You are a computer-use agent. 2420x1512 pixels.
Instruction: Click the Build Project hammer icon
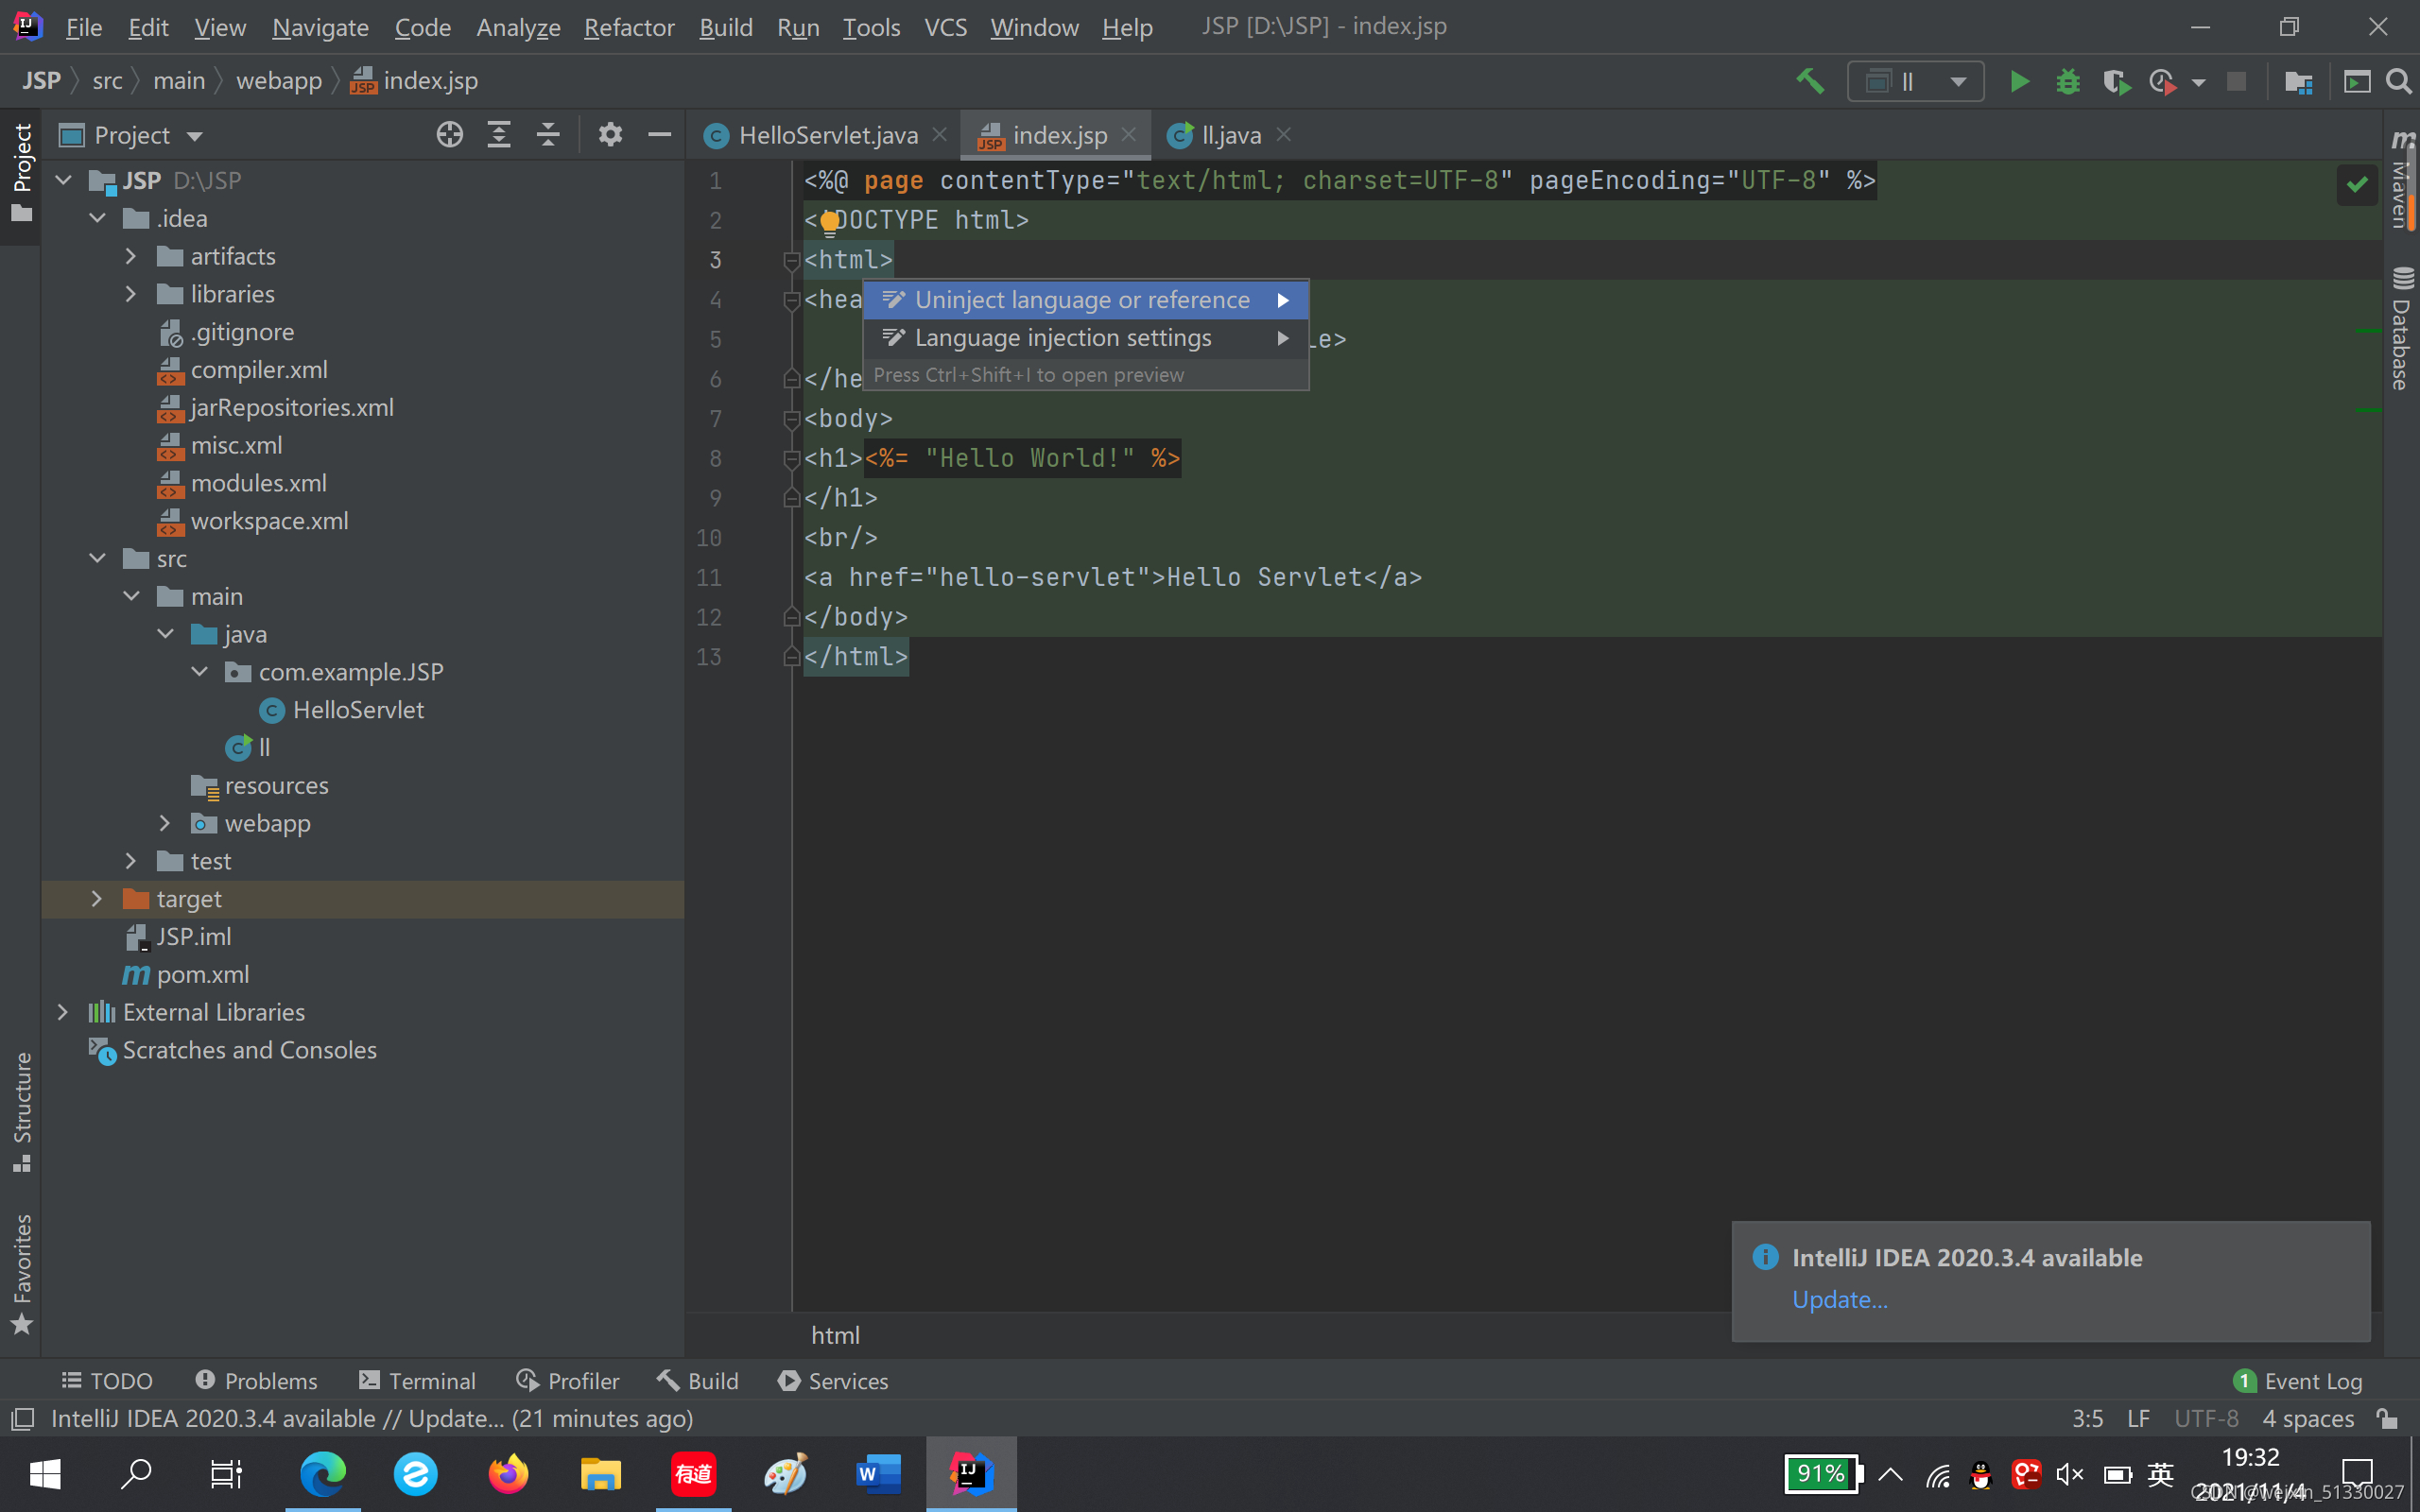tap(1810, 81)
